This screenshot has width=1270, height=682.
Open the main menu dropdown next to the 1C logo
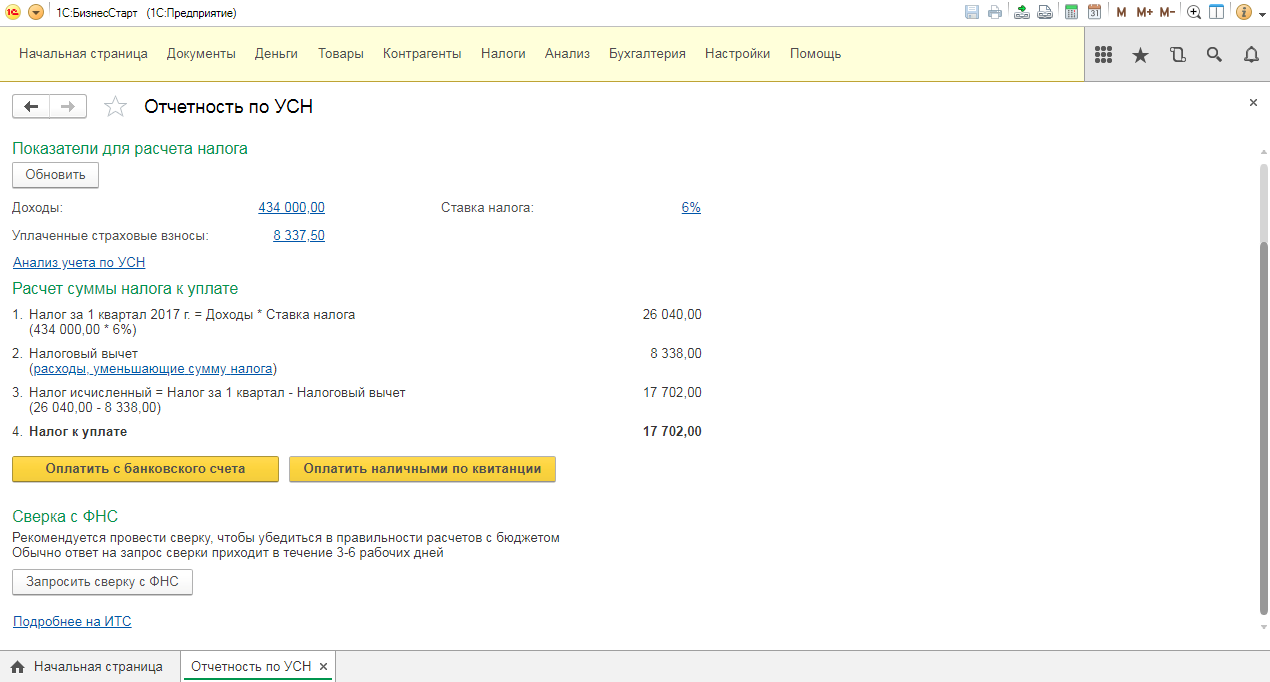[36, 12]
